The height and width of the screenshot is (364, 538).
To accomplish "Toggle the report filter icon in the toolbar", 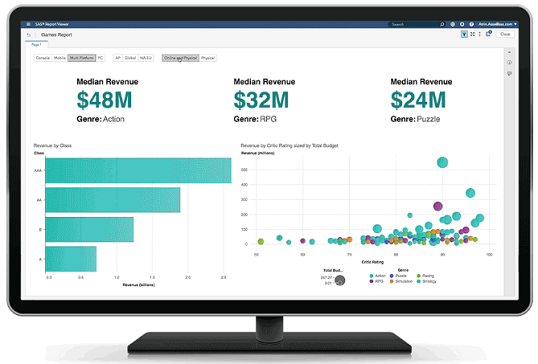I will (464, 34).
